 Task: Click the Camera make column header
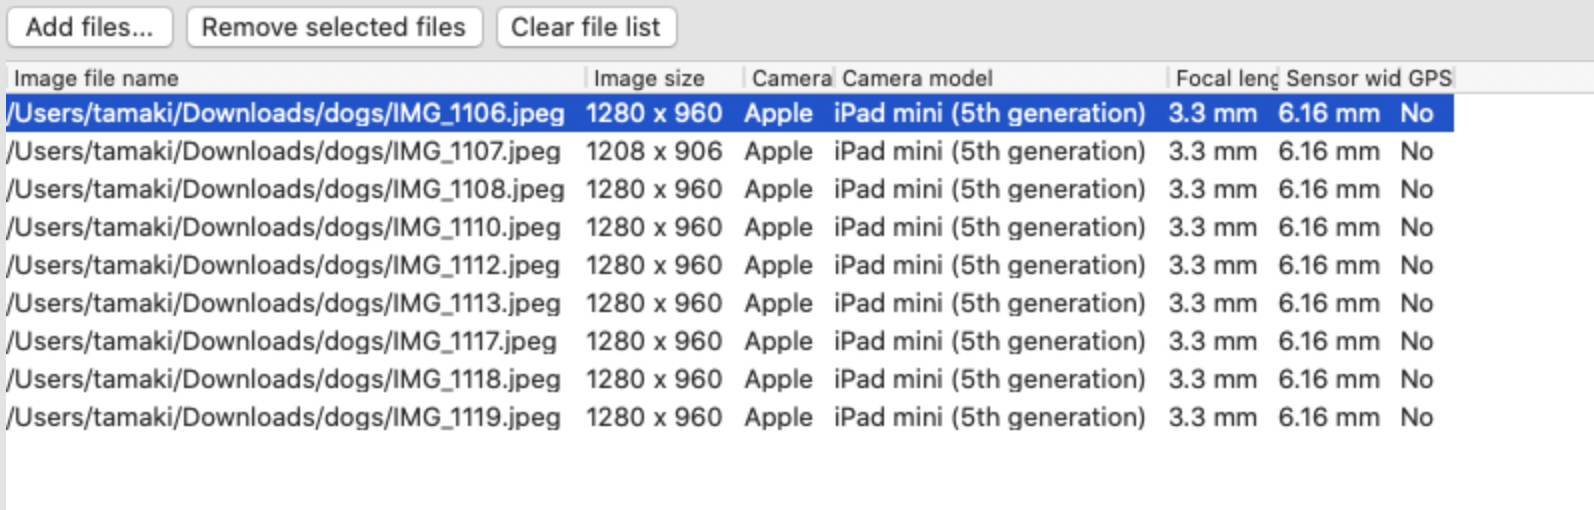click(x=790, y=78)
